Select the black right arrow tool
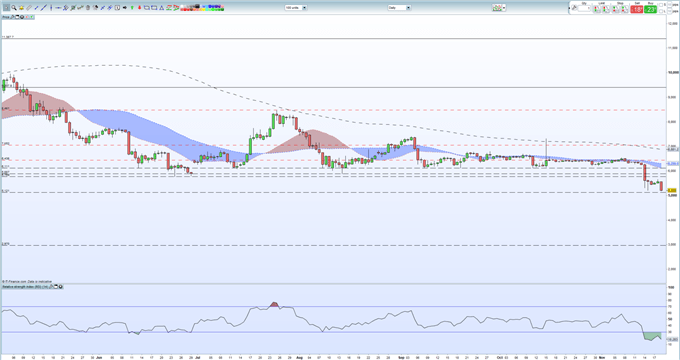 [125, 7]
